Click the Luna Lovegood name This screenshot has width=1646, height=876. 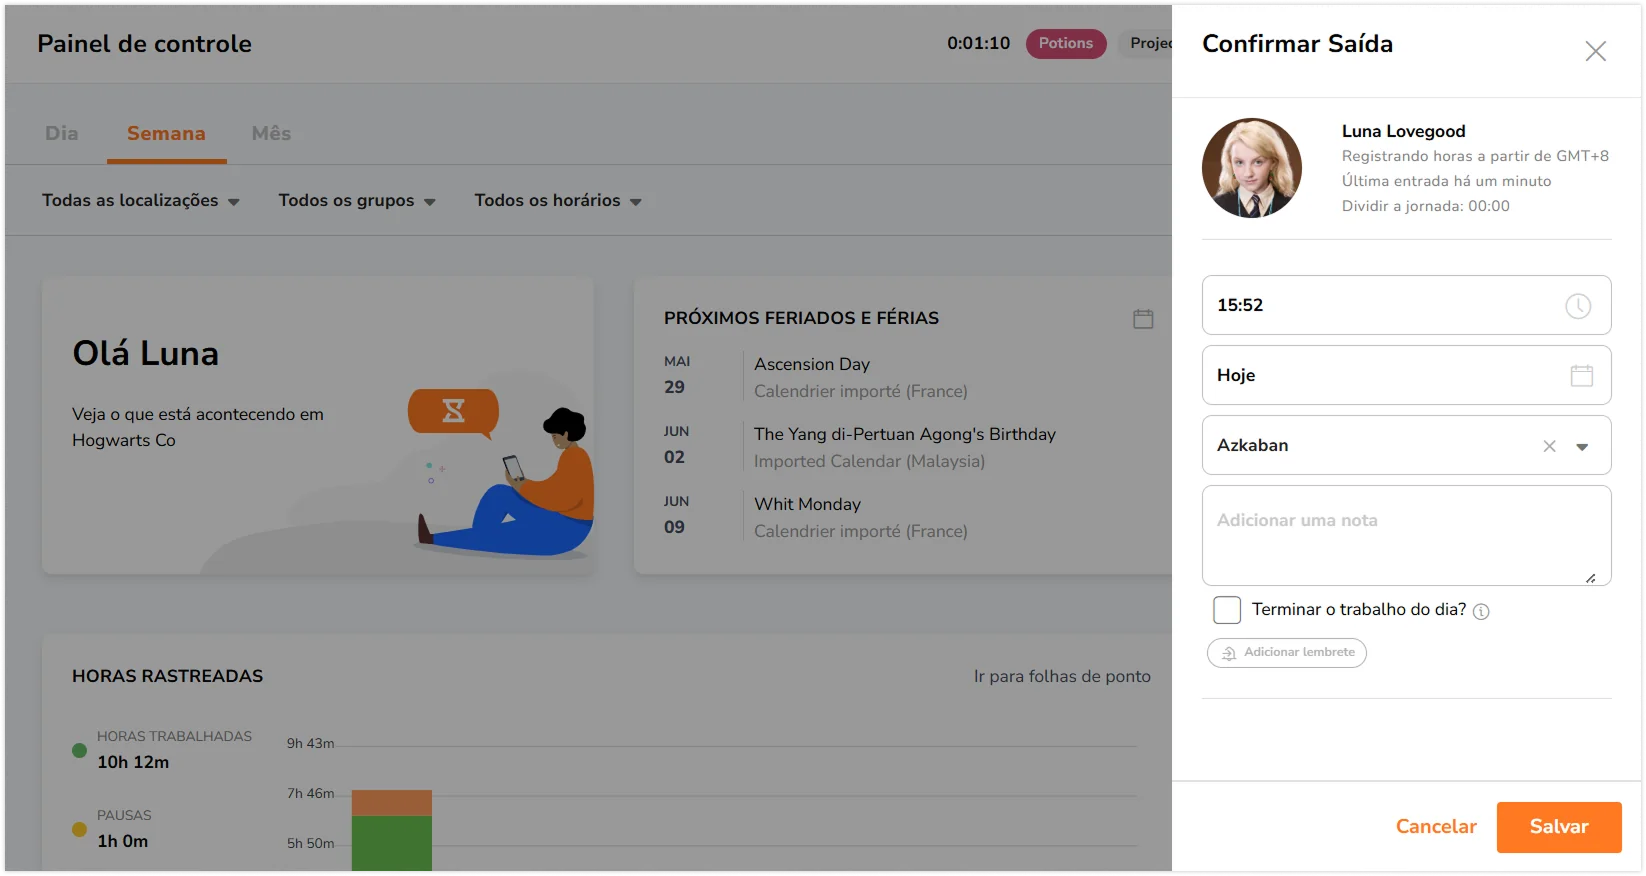point(1403,131)
